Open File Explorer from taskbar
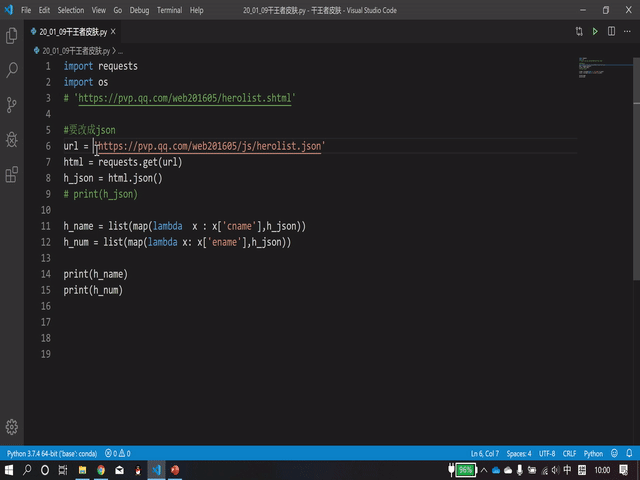 [x=82, y=470]
